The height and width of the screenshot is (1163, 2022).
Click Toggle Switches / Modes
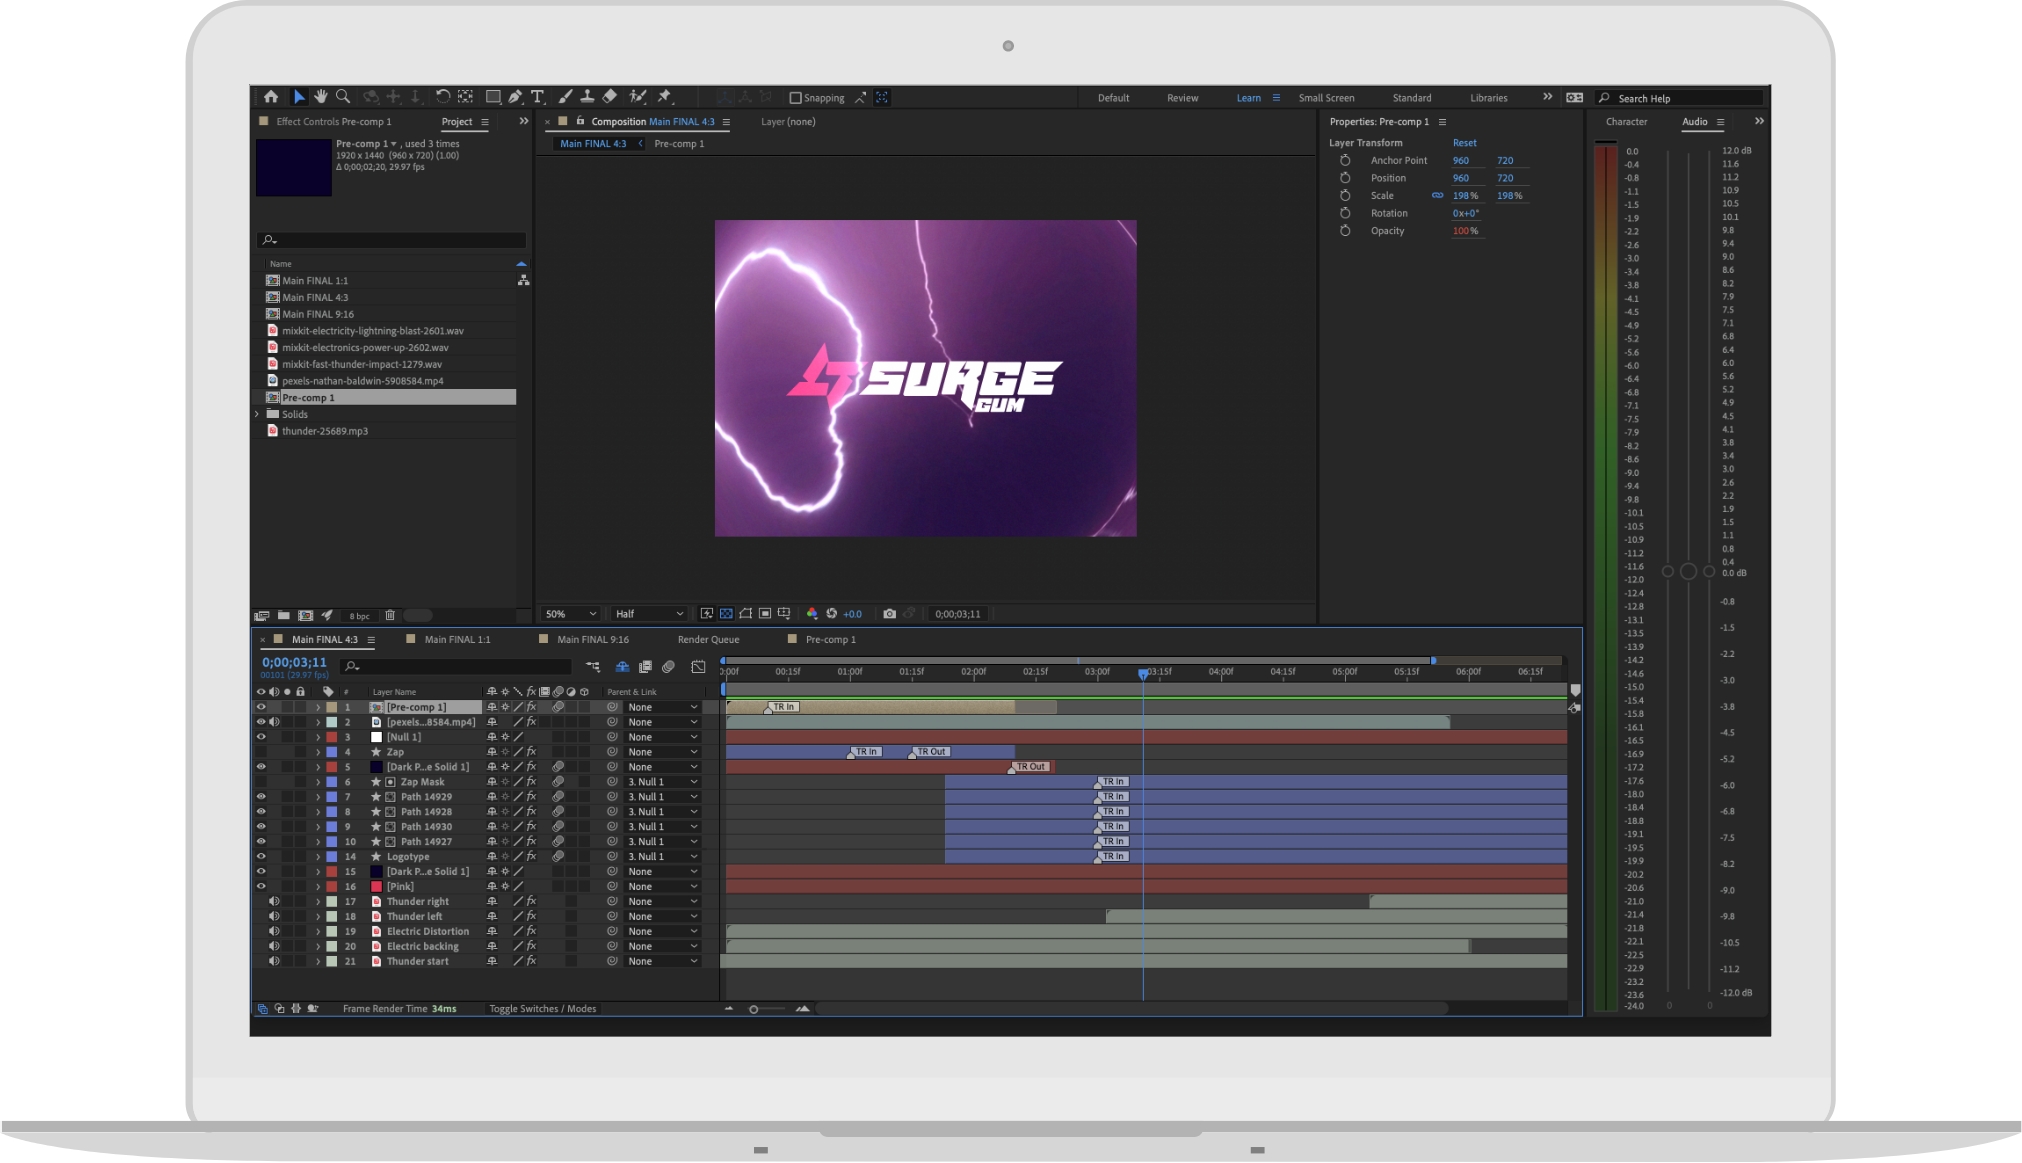click(542, 1009)
